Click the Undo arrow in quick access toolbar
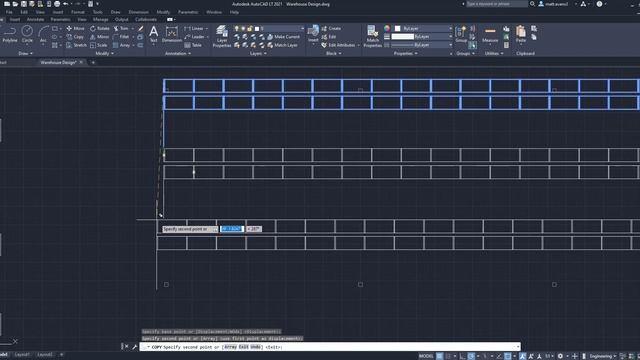 (x=65, y=4)
